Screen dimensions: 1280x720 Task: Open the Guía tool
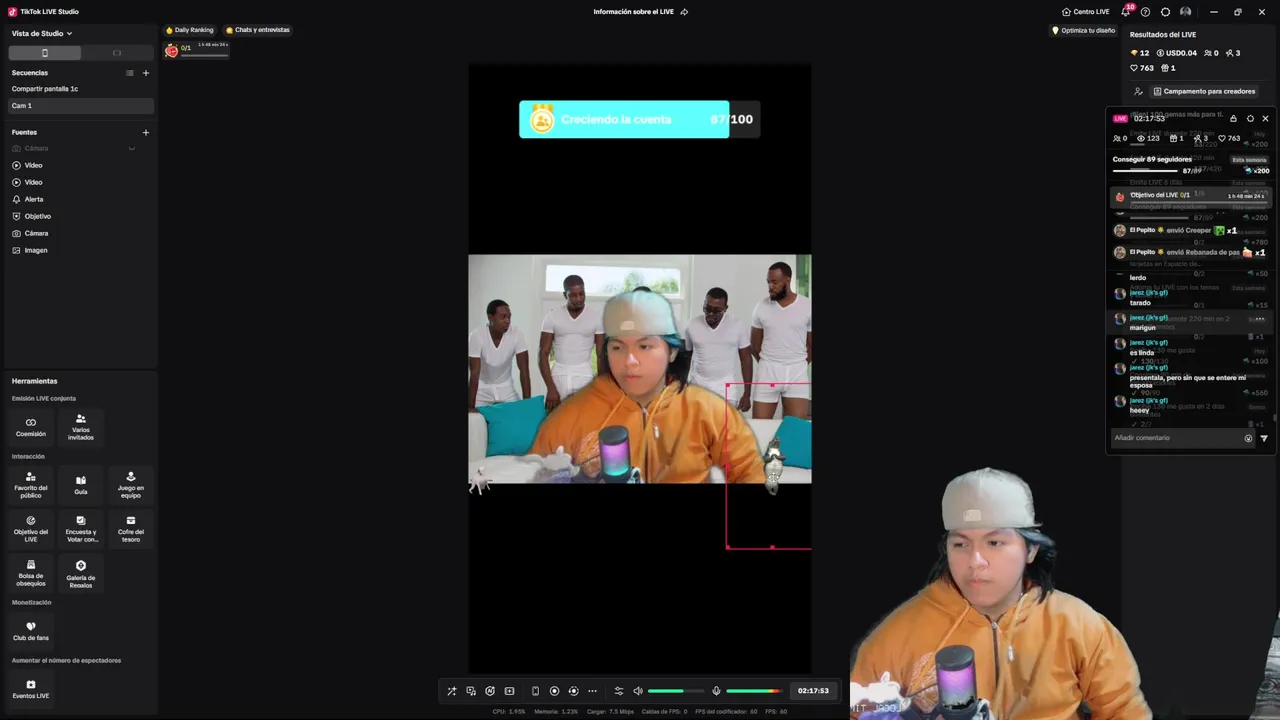click(x=81, y=485)
